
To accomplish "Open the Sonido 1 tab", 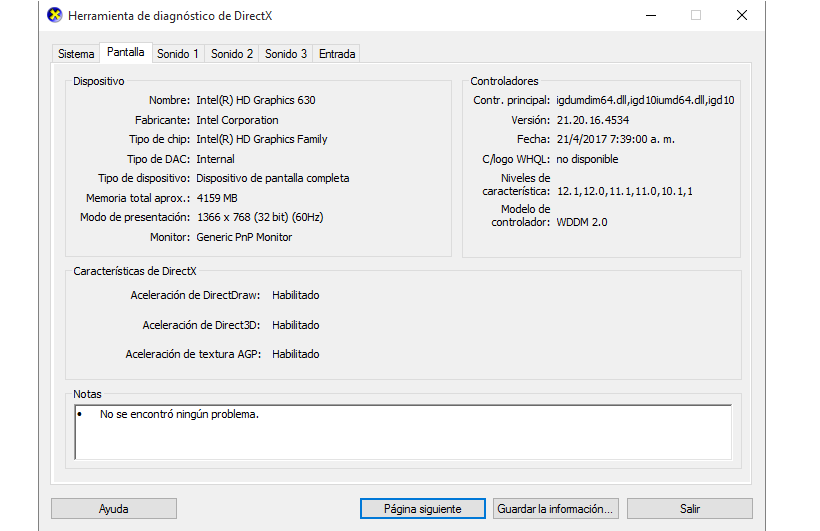I will point(178,54).
